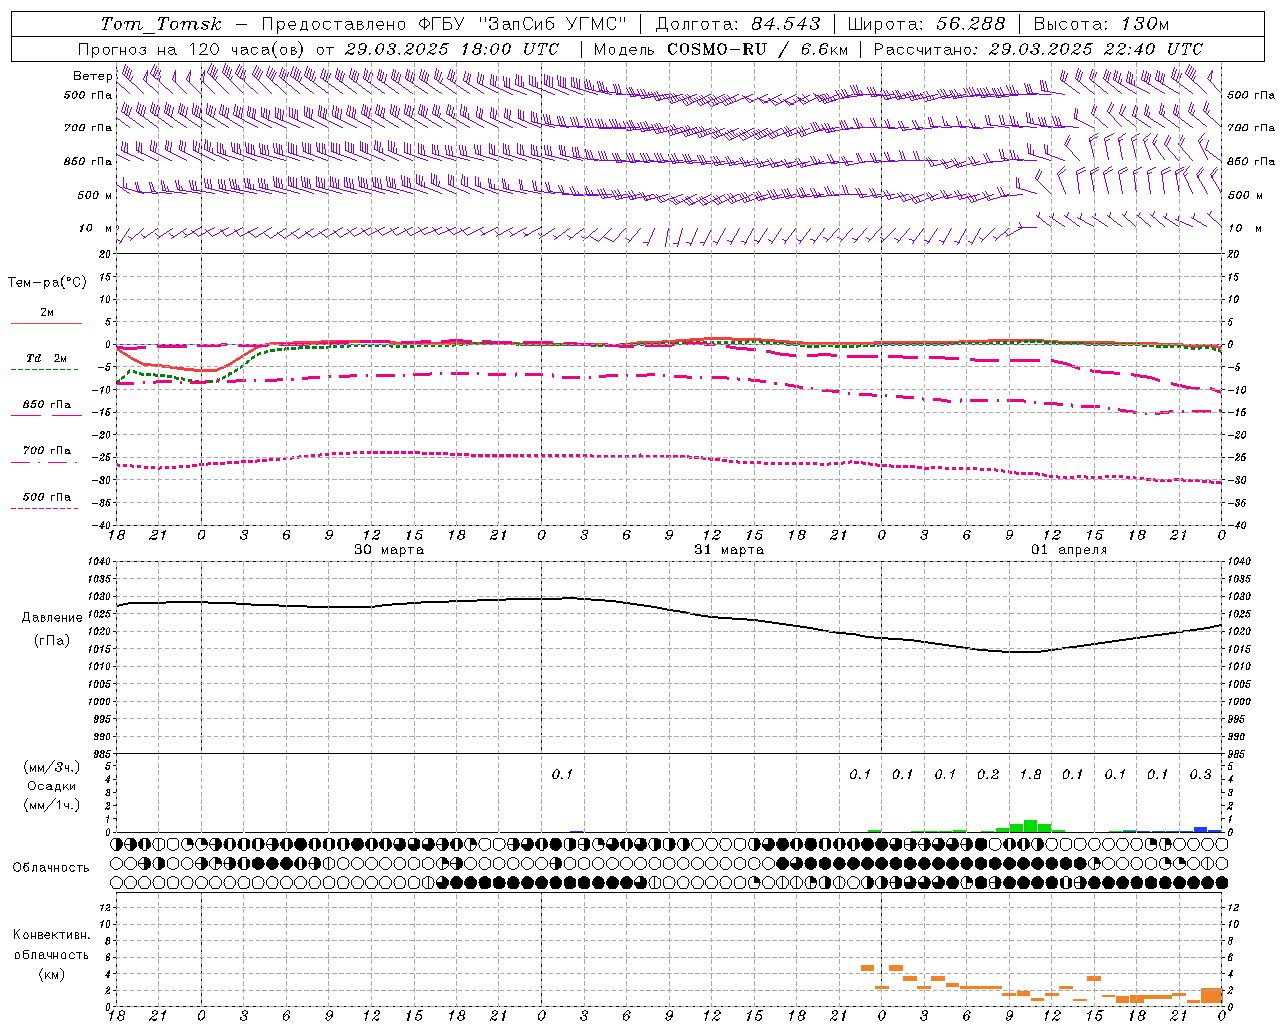Image resolution: width=1280 pixels, height=1024 pixels.
Task: Click the (мм/3ч.) precipitation unit label
Action: [x=52, y=767]
